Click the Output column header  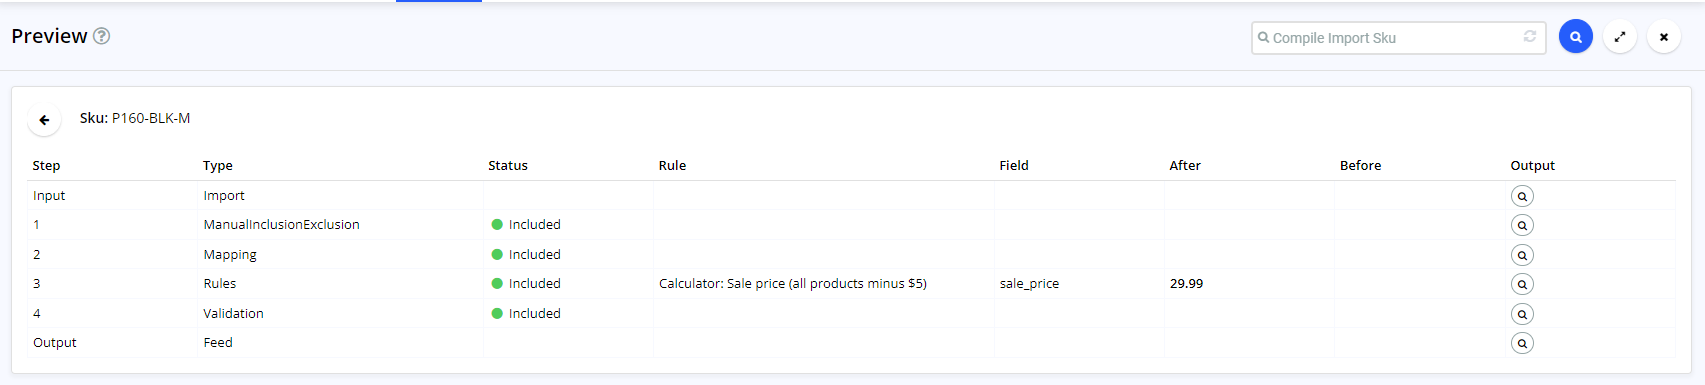(1532, 166)
